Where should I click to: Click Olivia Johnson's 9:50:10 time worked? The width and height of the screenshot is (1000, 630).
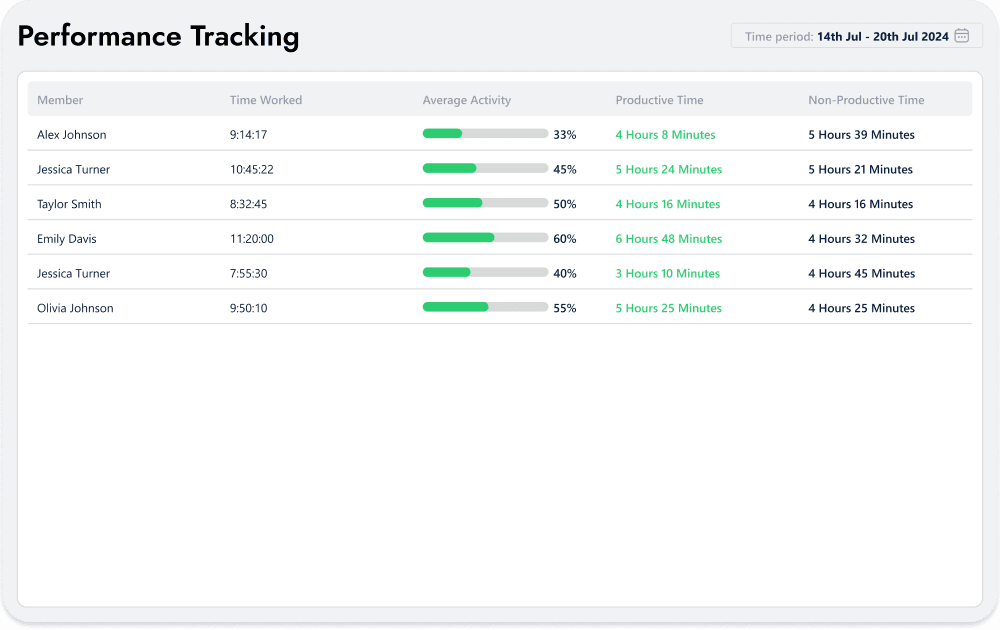[253, 308]
